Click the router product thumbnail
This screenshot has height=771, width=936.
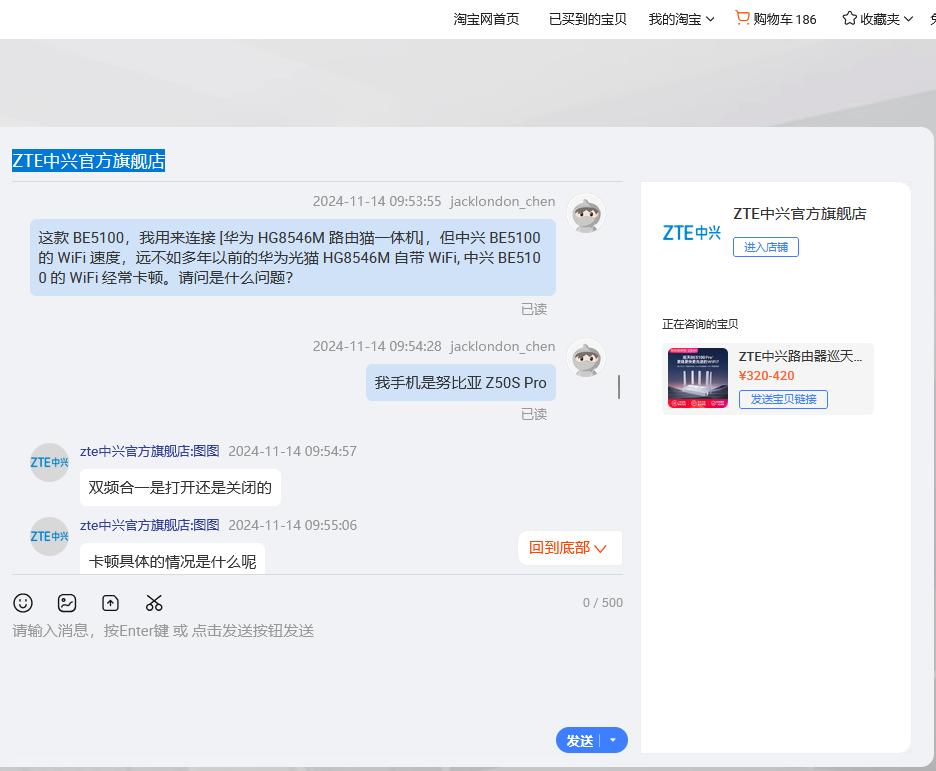click(698, 378)
